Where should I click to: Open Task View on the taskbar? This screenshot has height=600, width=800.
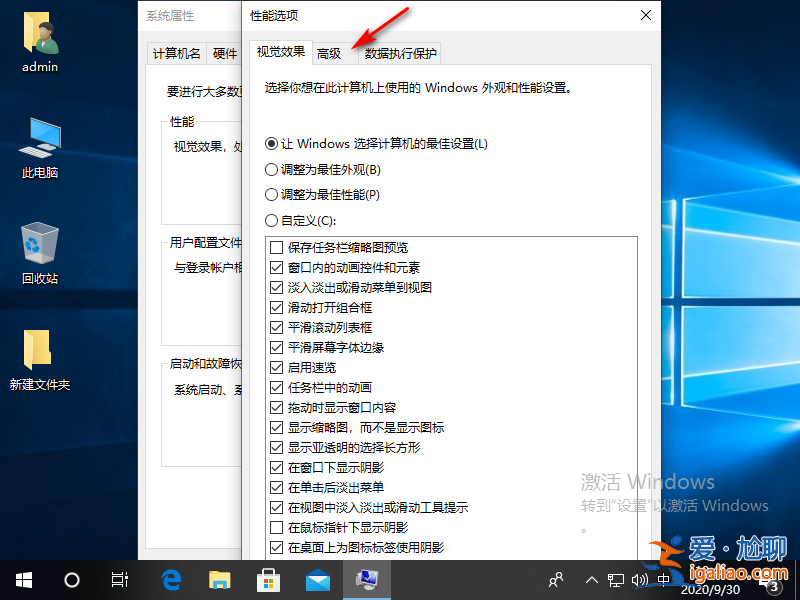(x=119, y=579)
